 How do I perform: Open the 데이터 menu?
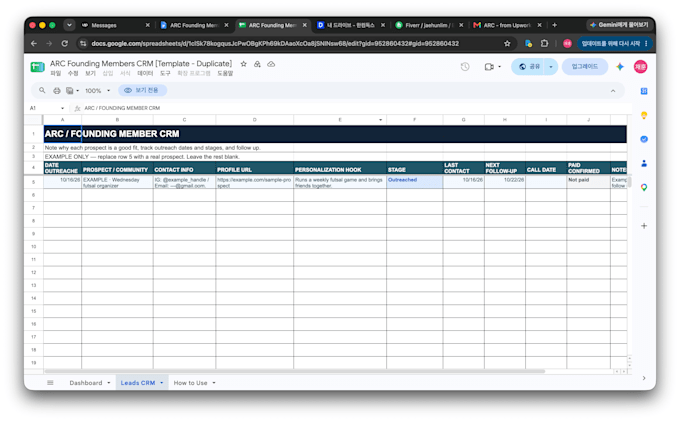click(x=145, y=73)
